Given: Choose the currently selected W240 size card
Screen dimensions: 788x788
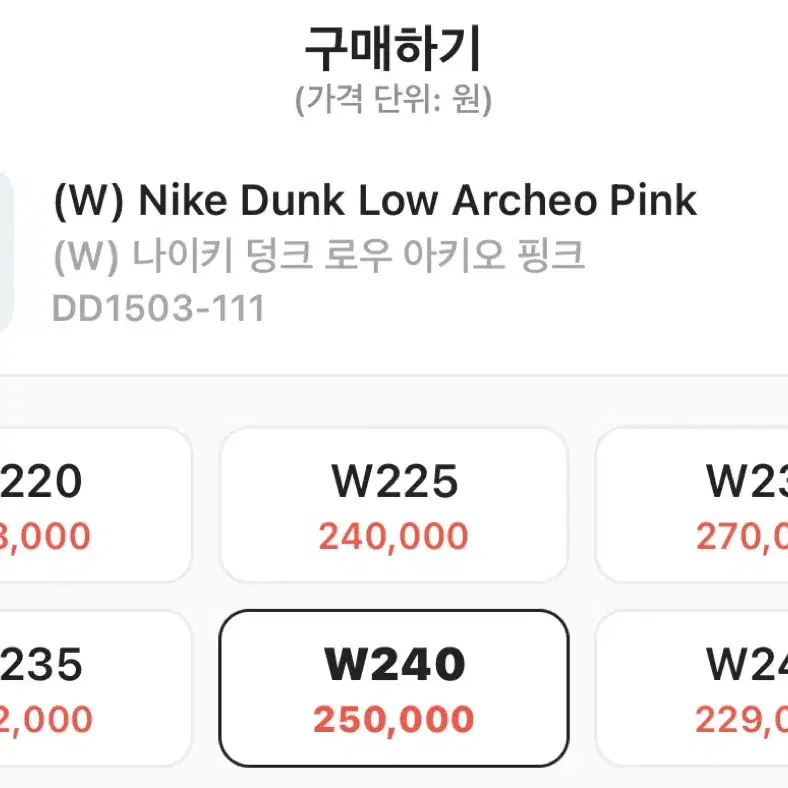Looking at the screenshot, I should coord(393,688).
